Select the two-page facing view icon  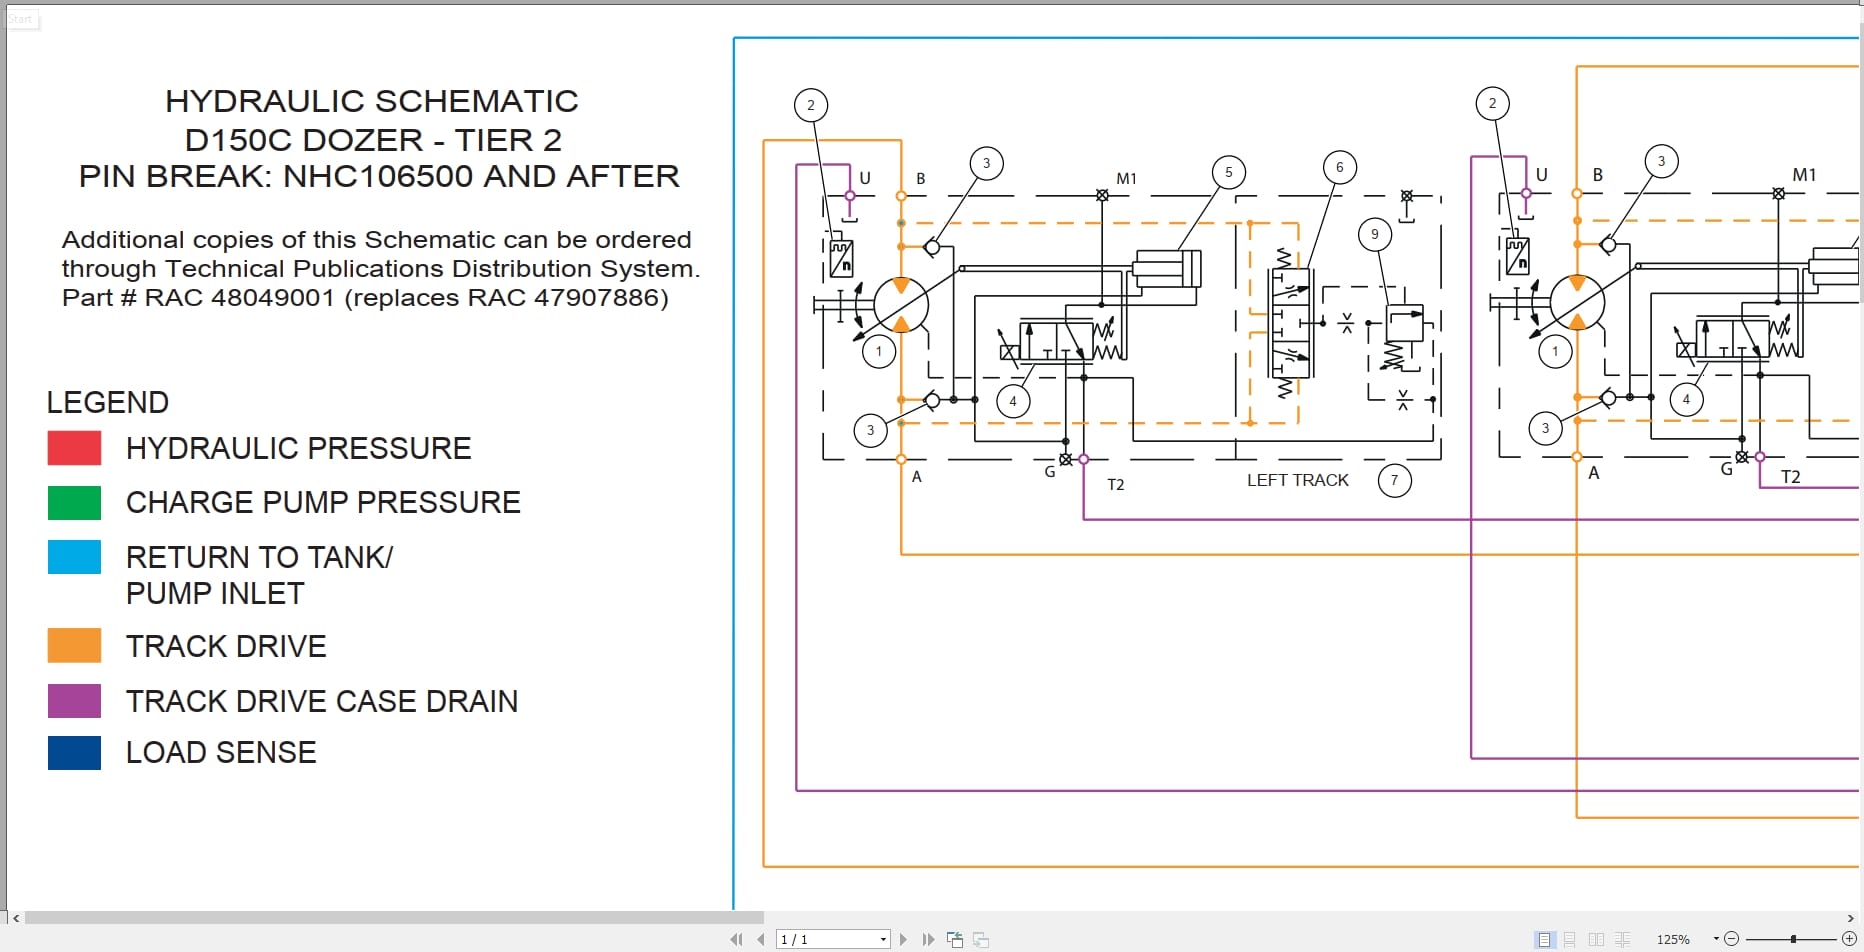click(1594, 939)
